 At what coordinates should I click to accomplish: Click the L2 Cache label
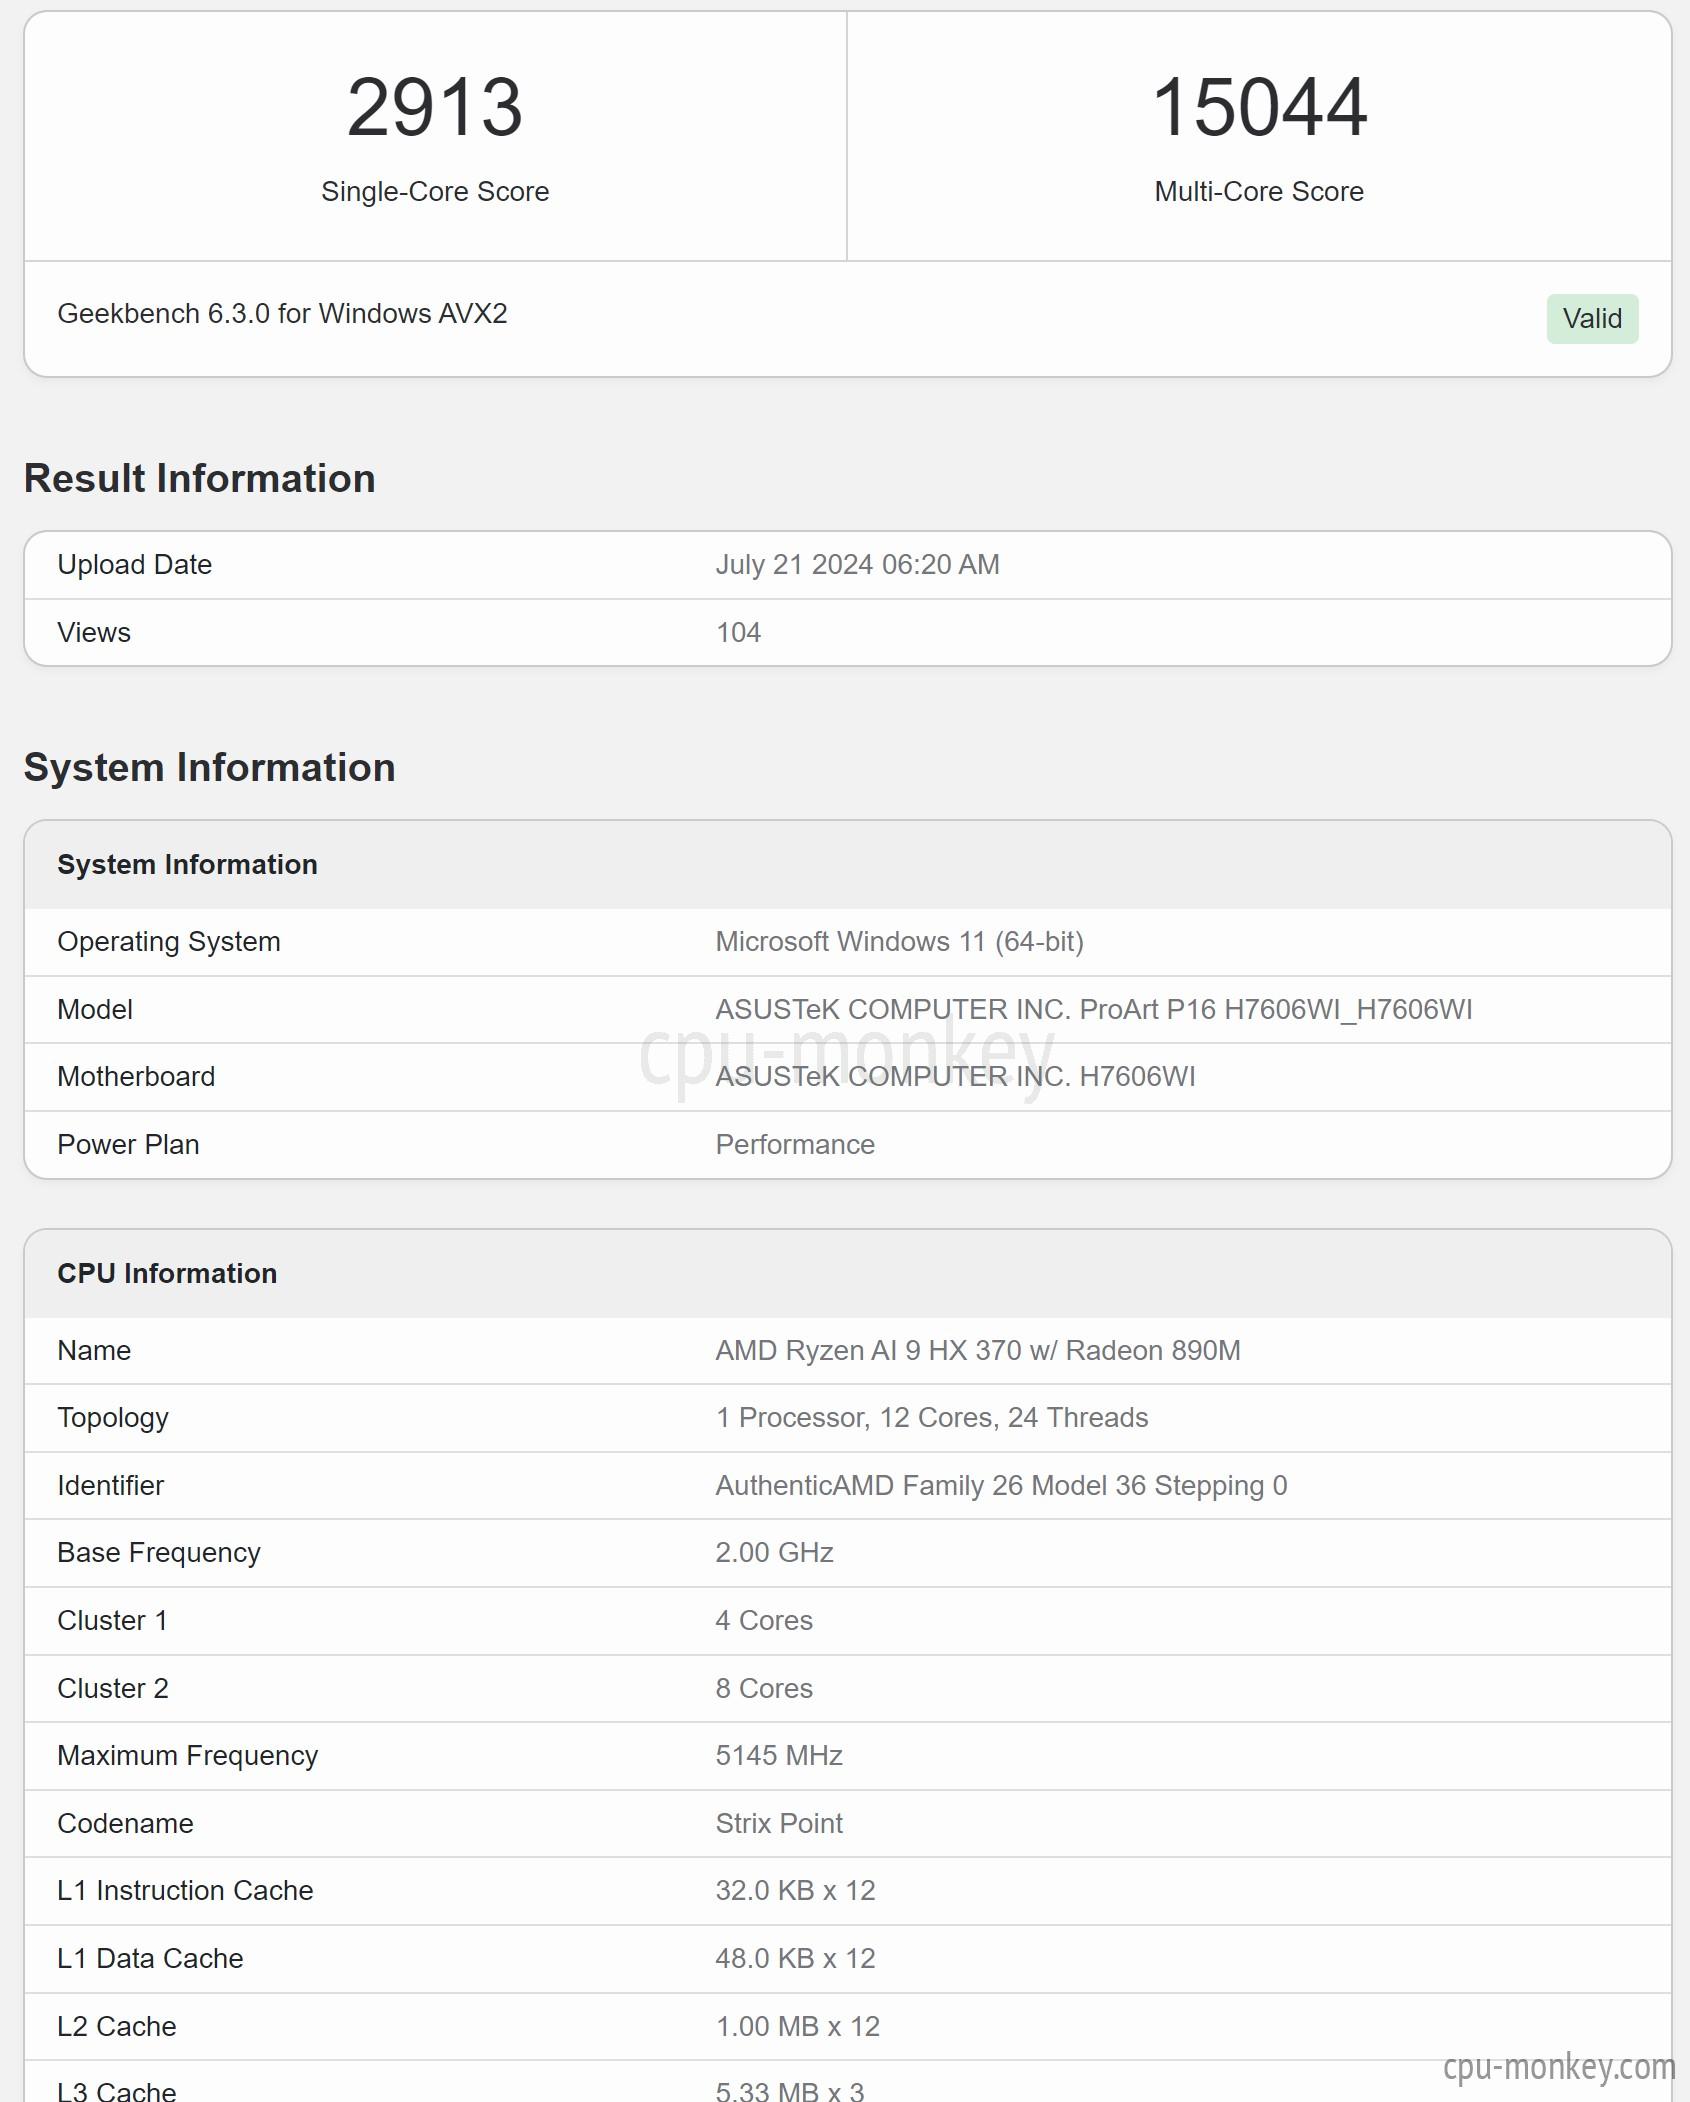(x=117, y=2026)
